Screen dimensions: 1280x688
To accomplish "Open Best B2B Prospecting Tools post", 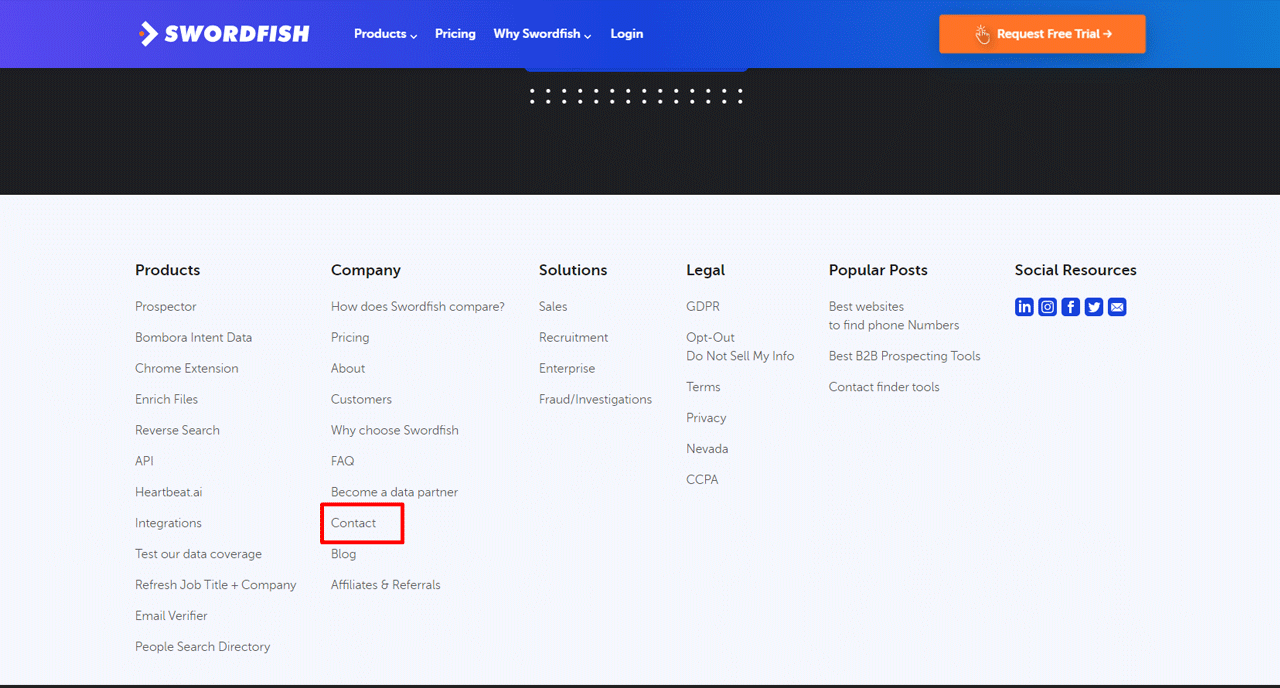I will click(904, 356).
